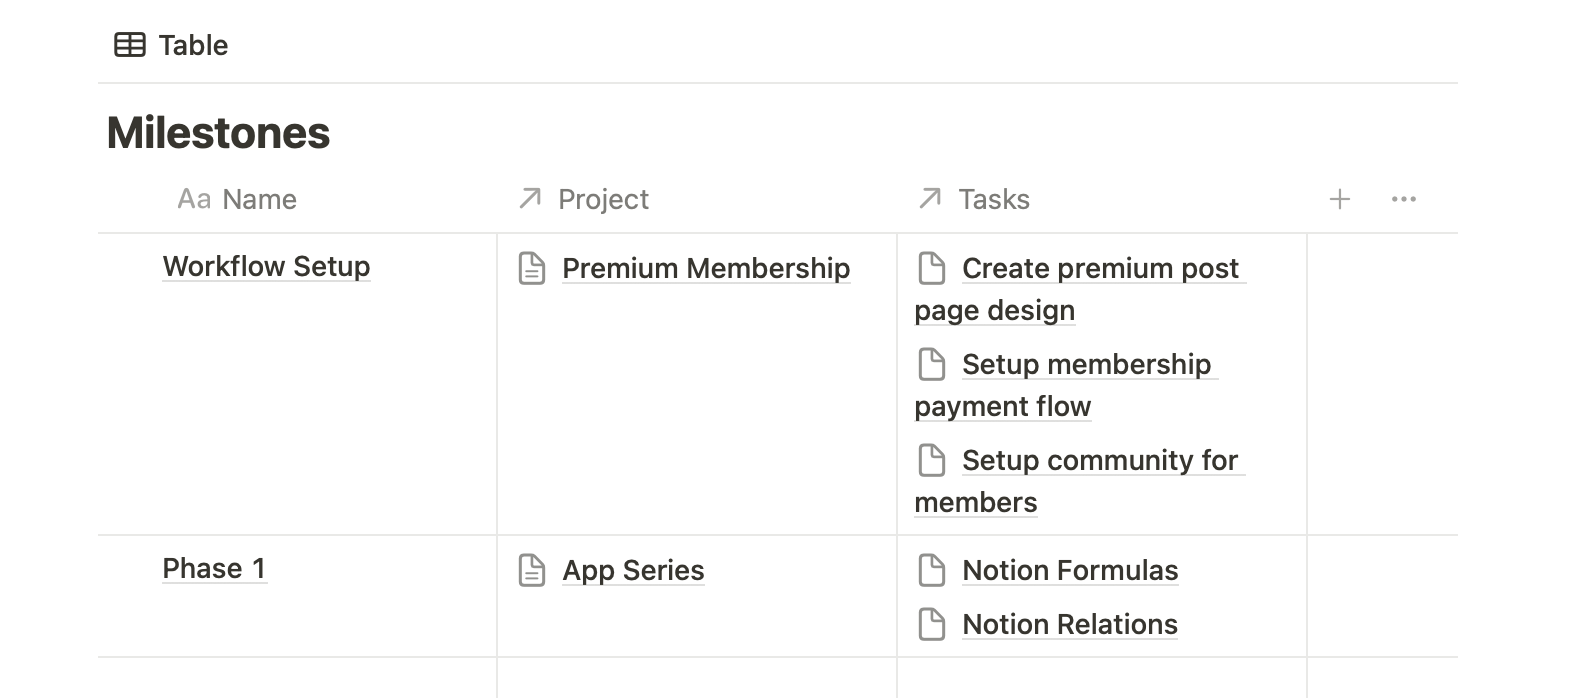
Task: Open the Workflow Setup milestone page
Action: coord(266,267)
